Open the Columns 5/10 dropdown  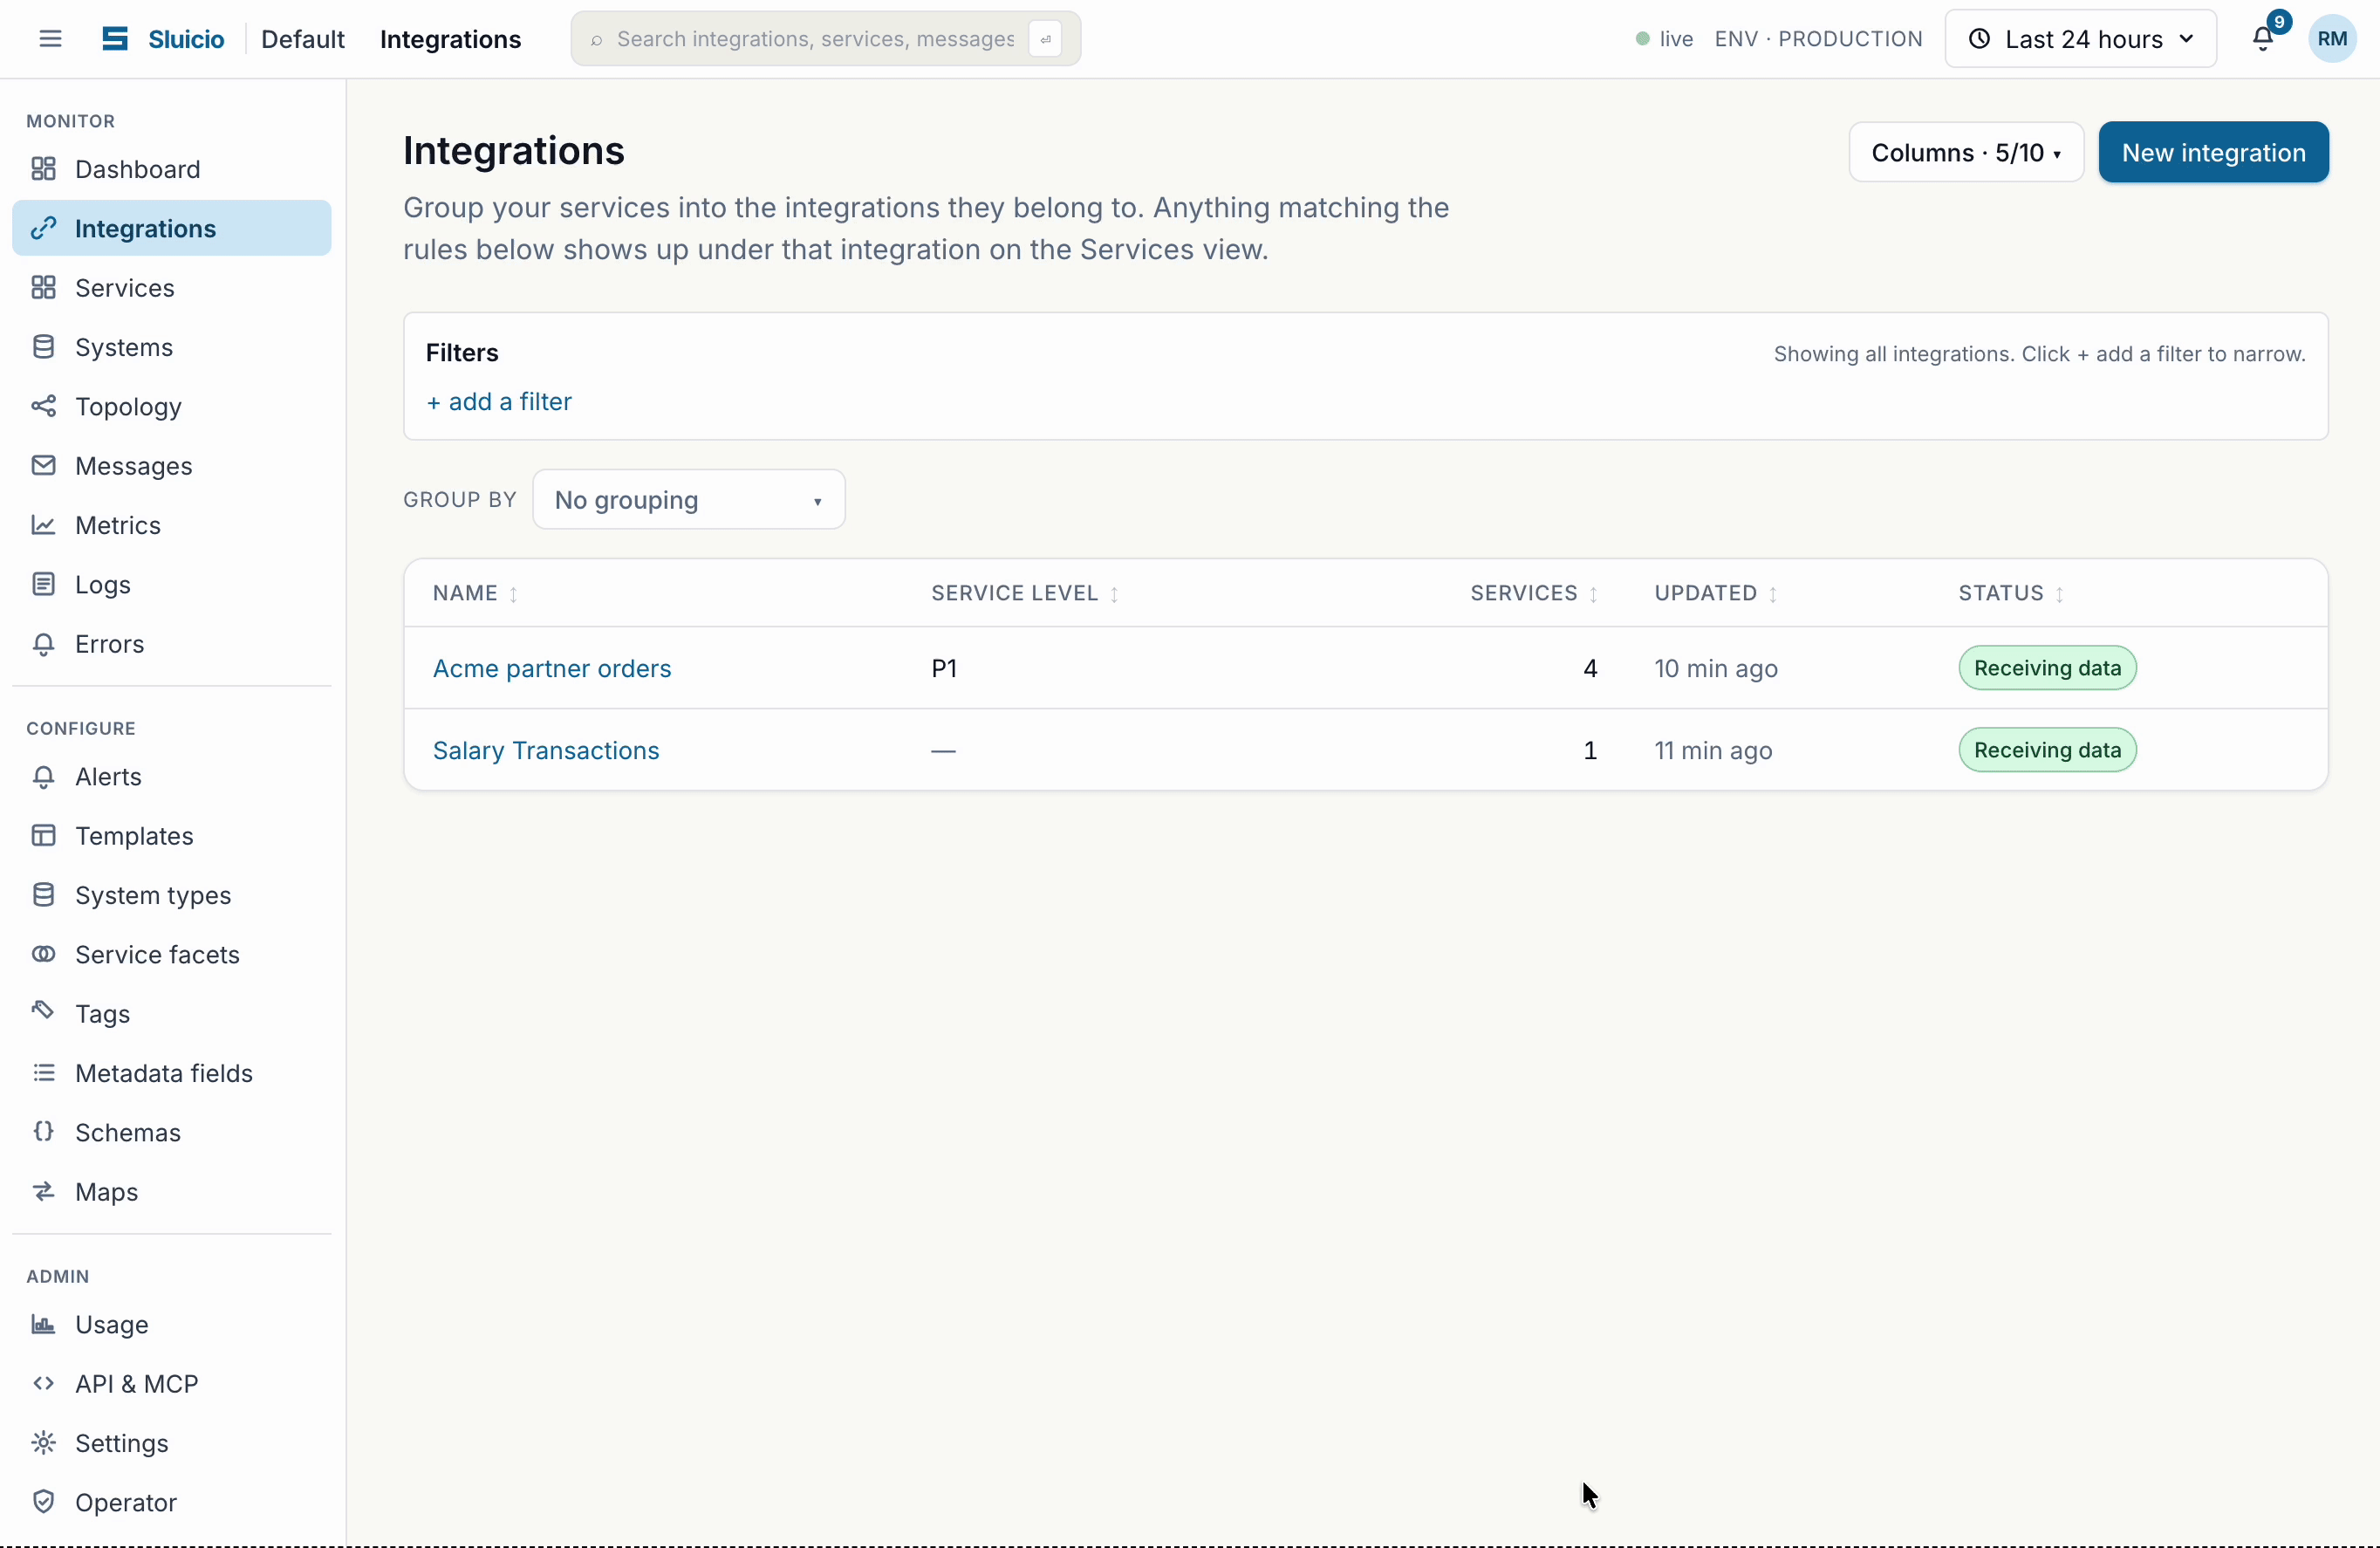click(x=1966, y=152)
